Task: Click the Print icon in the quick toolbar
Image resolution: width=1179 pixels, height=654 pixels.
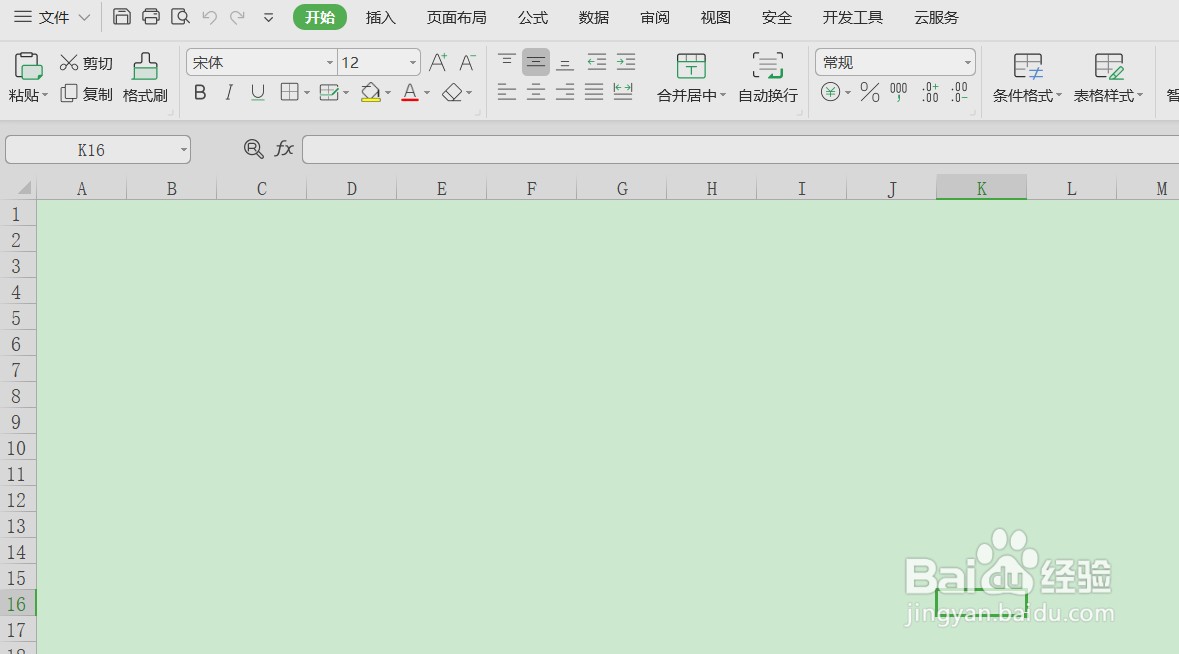Action: (150, 17)
